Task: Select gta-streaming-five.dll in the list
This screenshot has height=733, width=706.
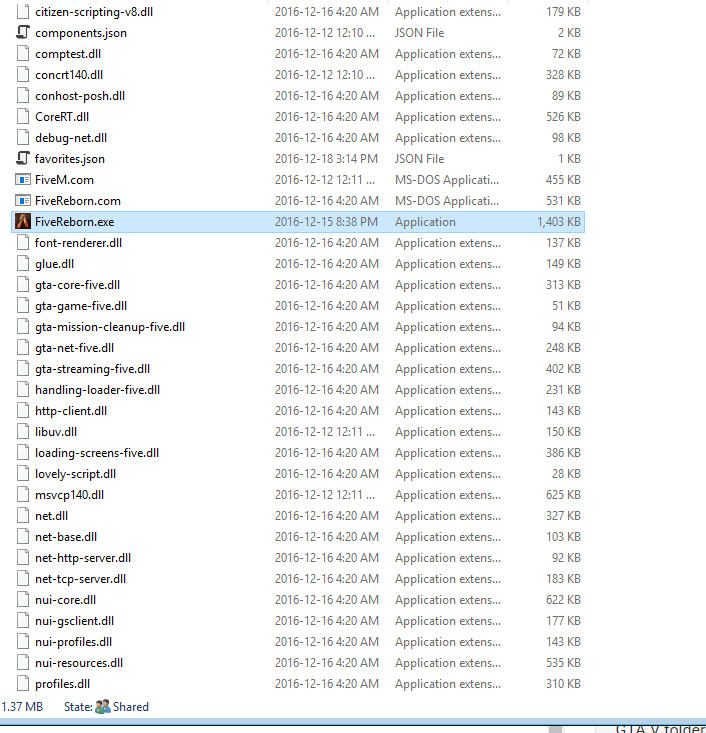Action: (93, 369)
